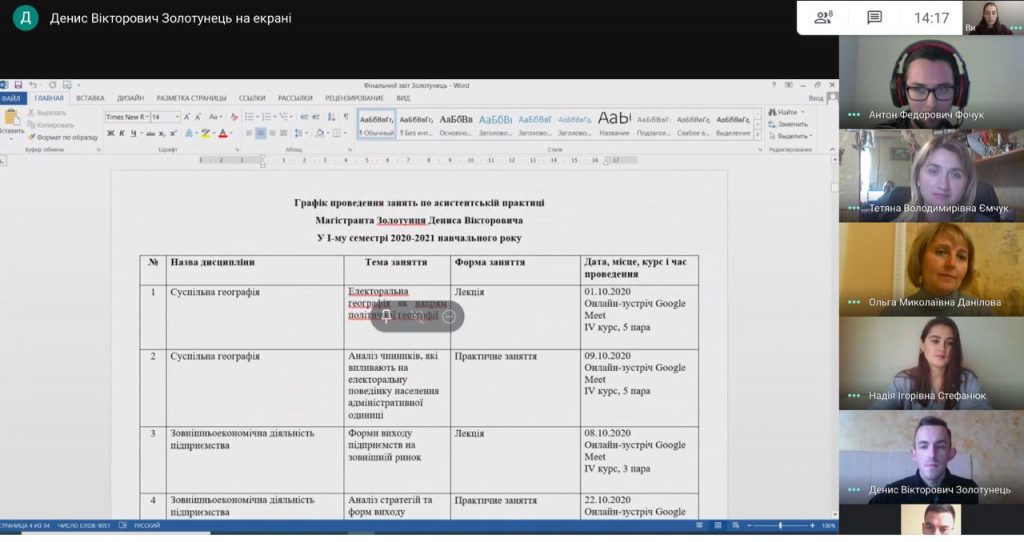Open ФАЙЛ file tab
Image resolution: width=1024 pixels, height=542 pixels.
pyautogui.click(x=11, y=99)
